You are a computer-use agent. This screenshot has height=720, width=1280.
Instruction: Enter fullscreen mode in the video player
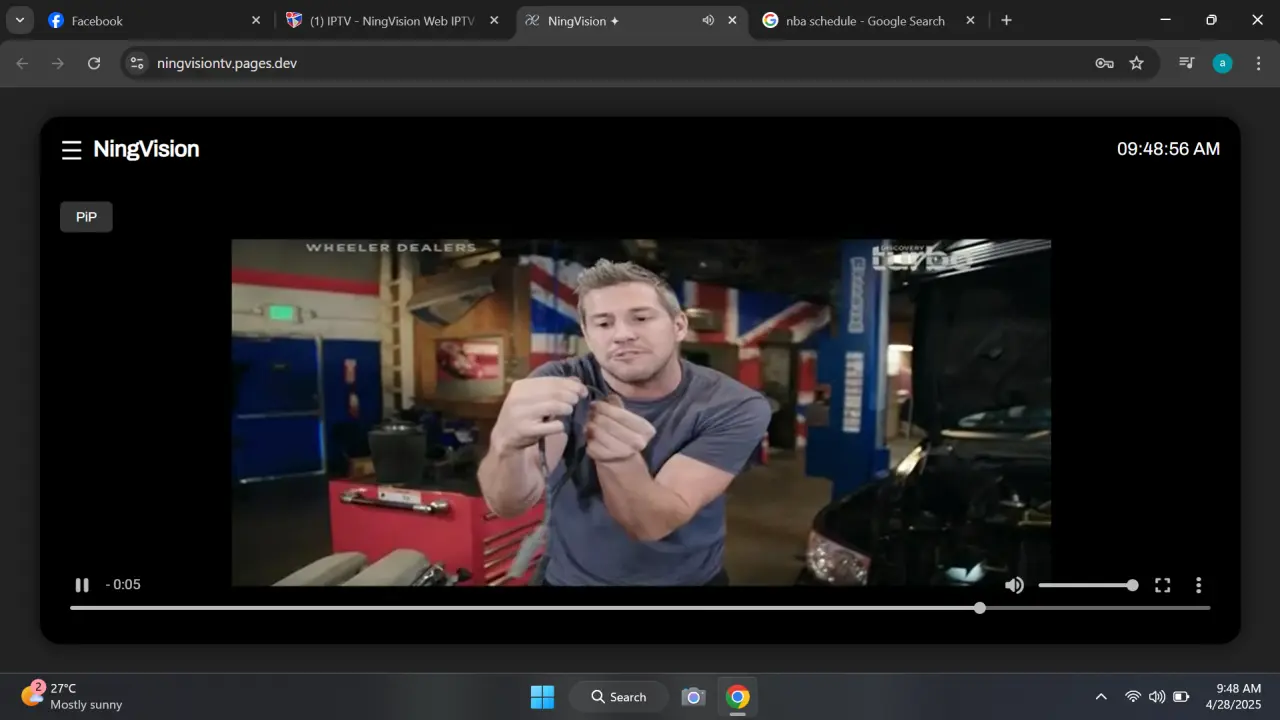tap(1162, 585)
